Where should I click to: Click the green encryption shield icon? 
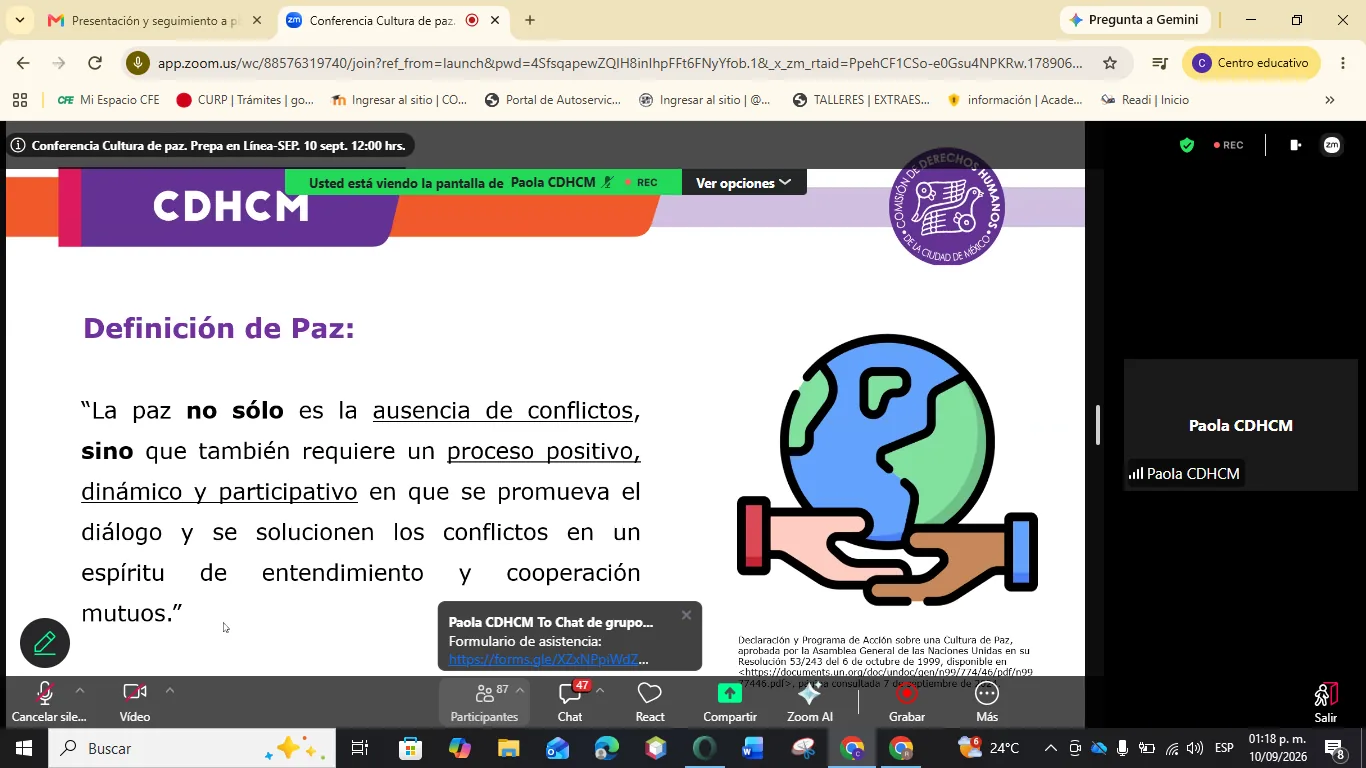coord(1187,145)
